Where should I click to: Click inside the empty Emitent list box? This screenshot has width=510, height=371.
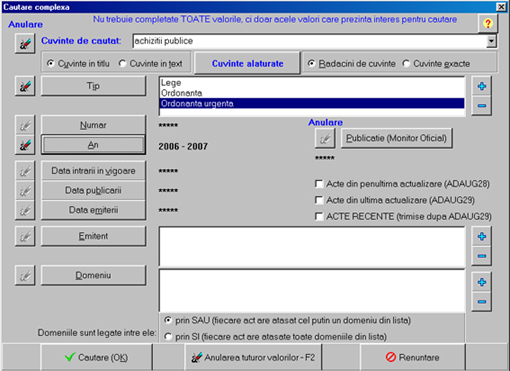(x=312, y=247)
